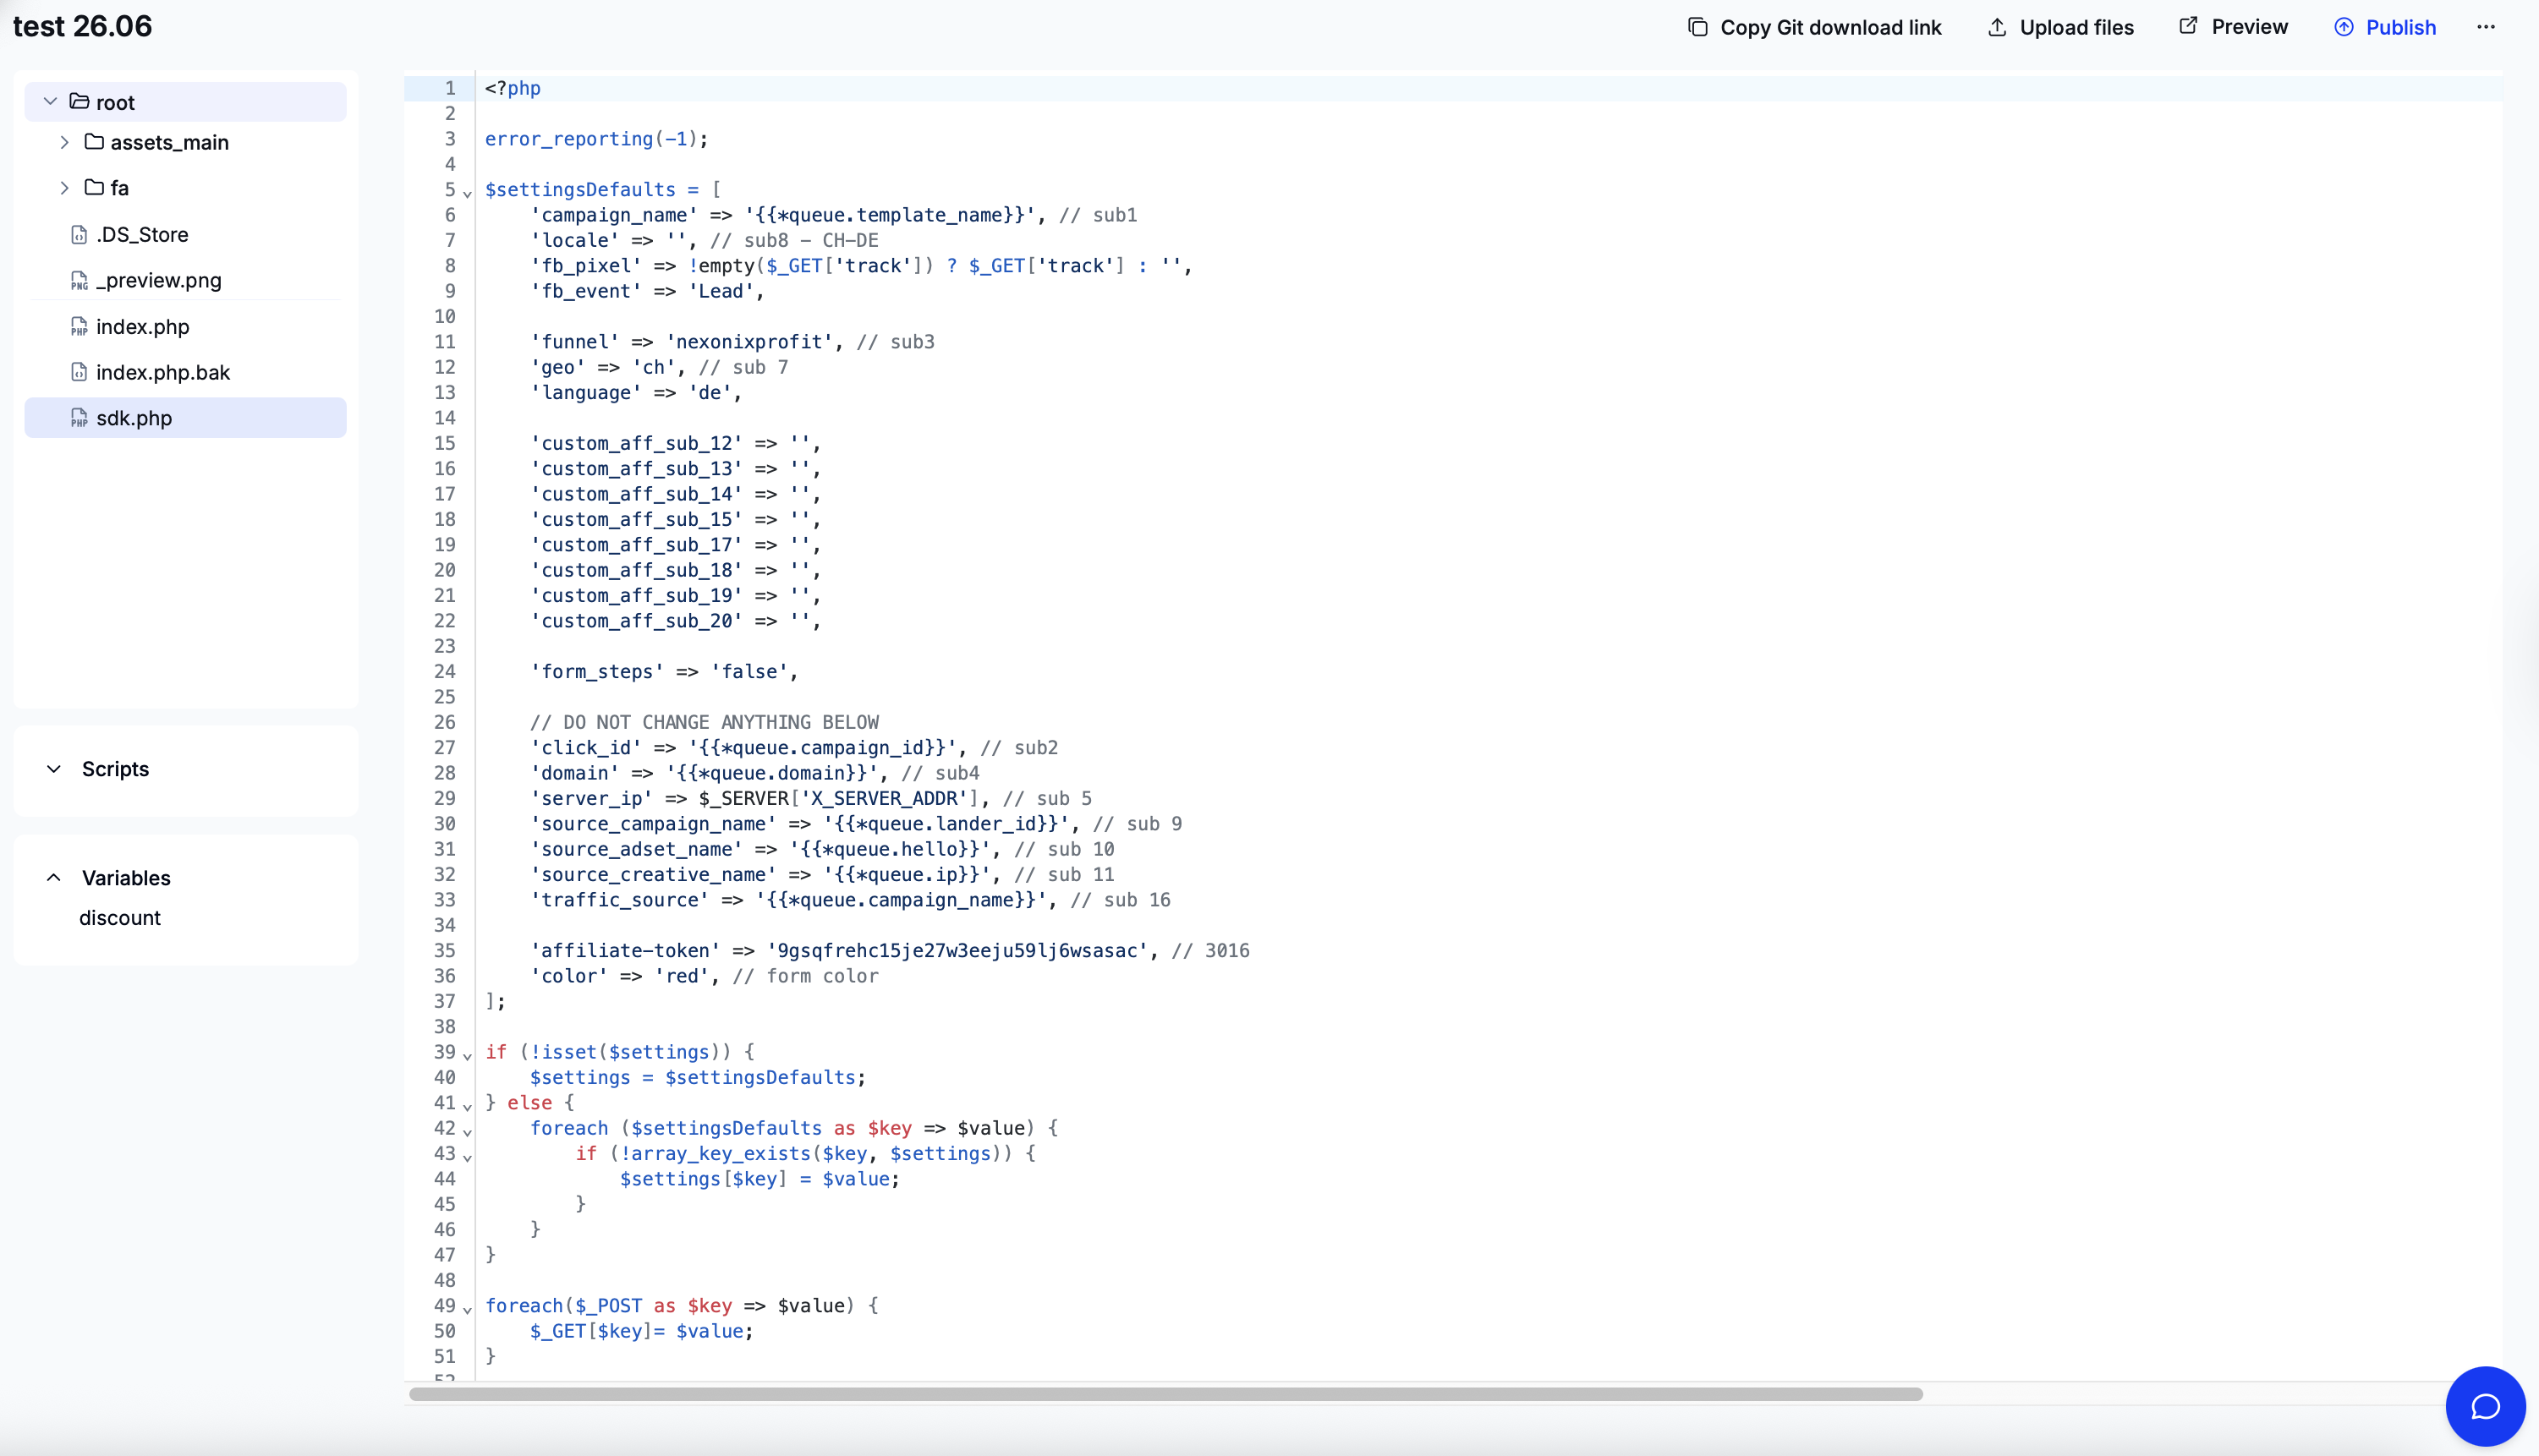This screenshot has width=2539, height=1456.
Task: Click the <?php opening tag
Action: (x=512, y=88)
